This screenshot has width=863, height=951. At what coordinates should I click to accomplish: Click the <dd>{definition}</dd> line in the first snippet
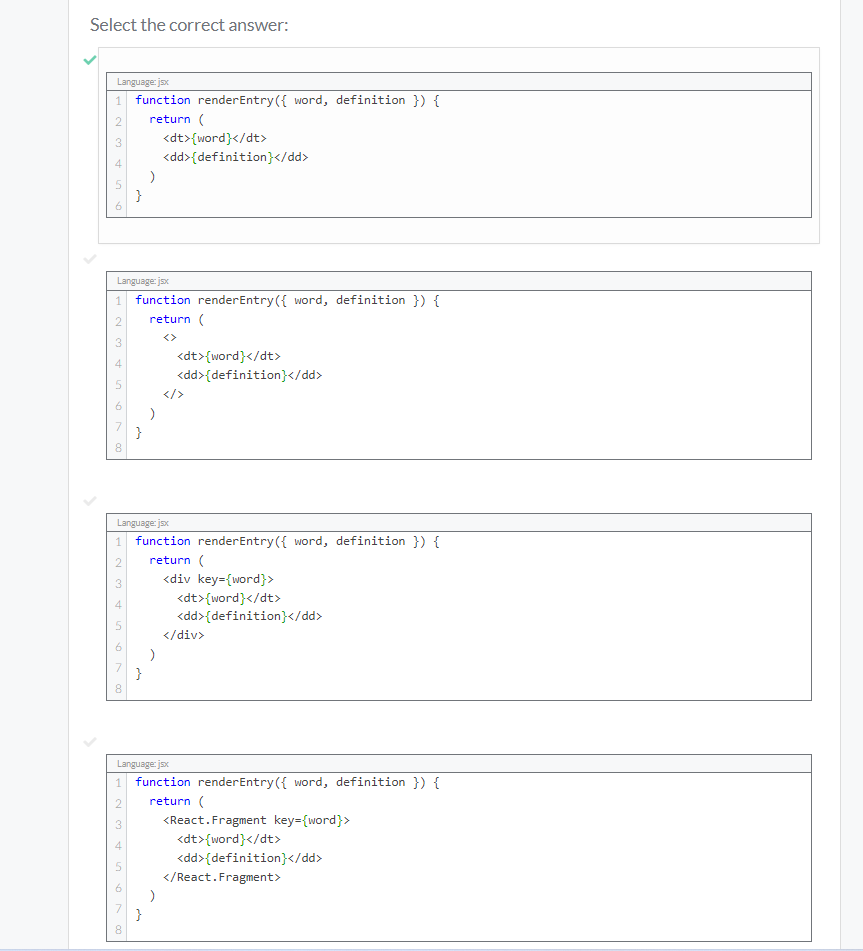pos(235,157)
